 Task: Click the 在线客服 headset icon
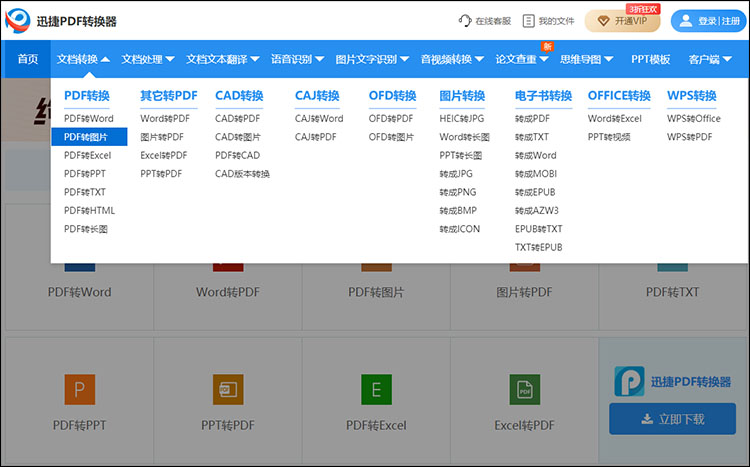pos(465,21)
